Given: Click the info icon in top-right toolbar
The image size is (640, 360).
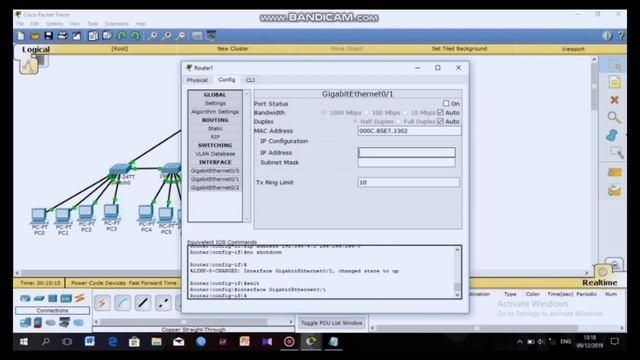Looking at the screenshot, I should point(607,36).
